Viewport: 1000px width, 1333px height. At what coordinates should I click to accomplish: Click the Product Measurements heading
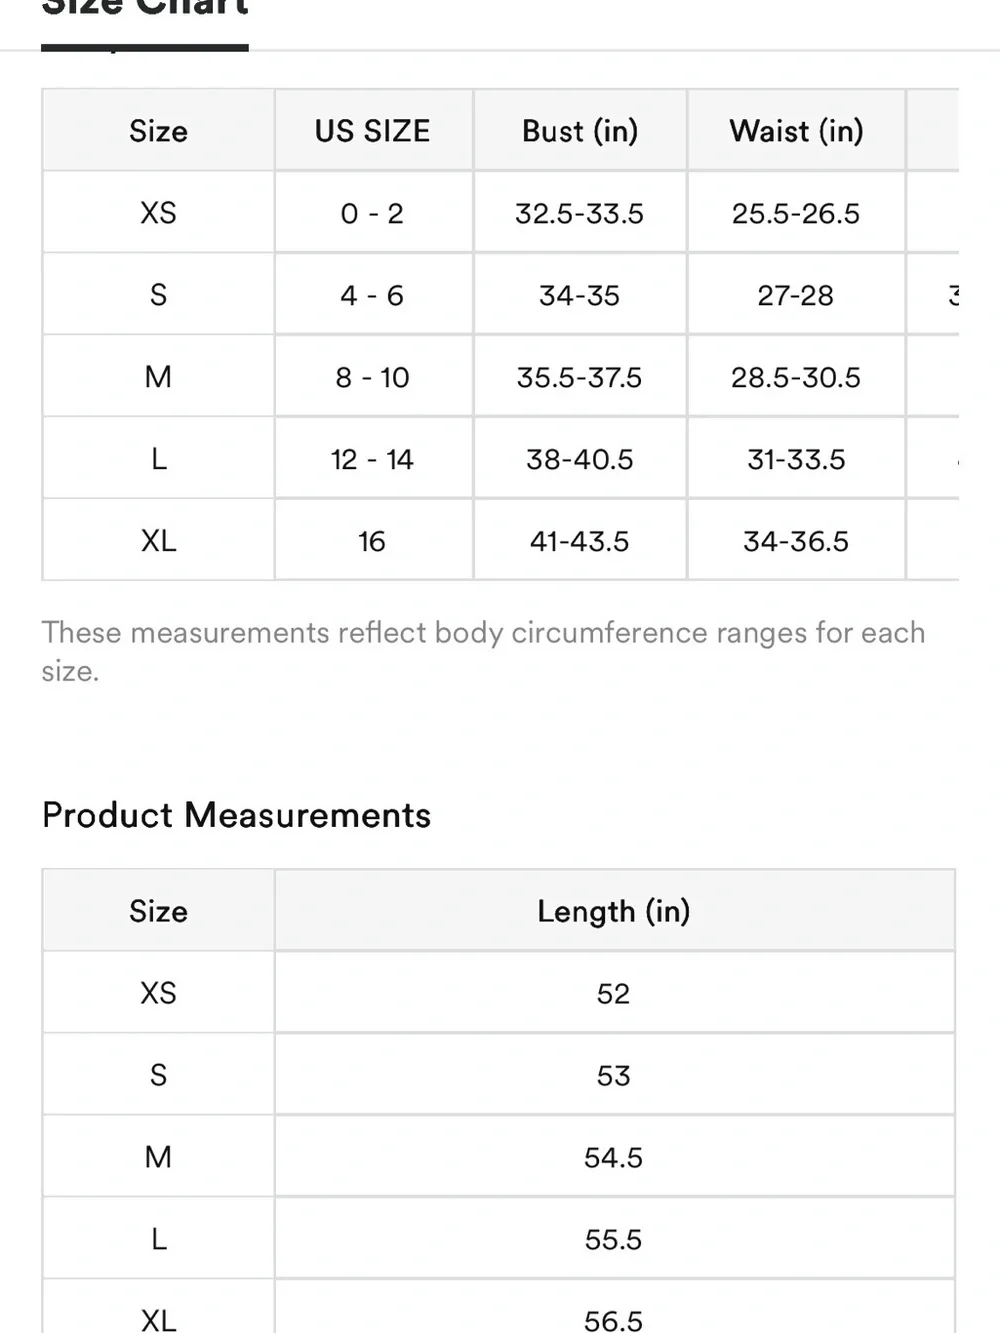coord(236,814)
